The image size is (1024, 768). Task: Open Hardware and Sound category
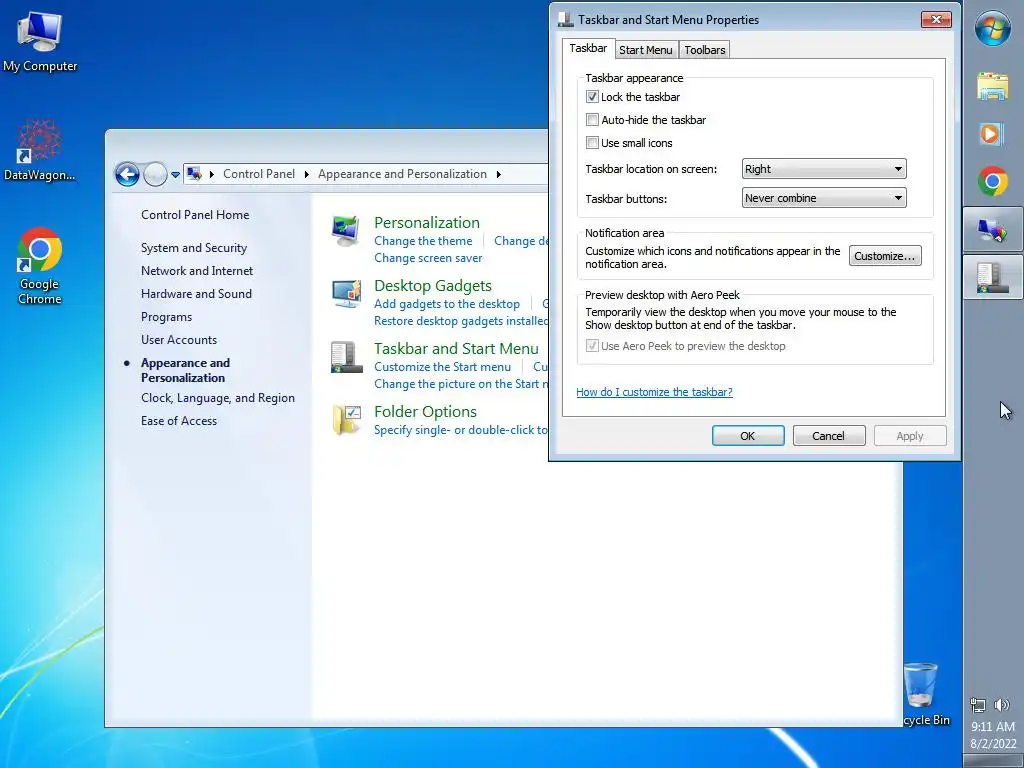(x=196, y=294)
